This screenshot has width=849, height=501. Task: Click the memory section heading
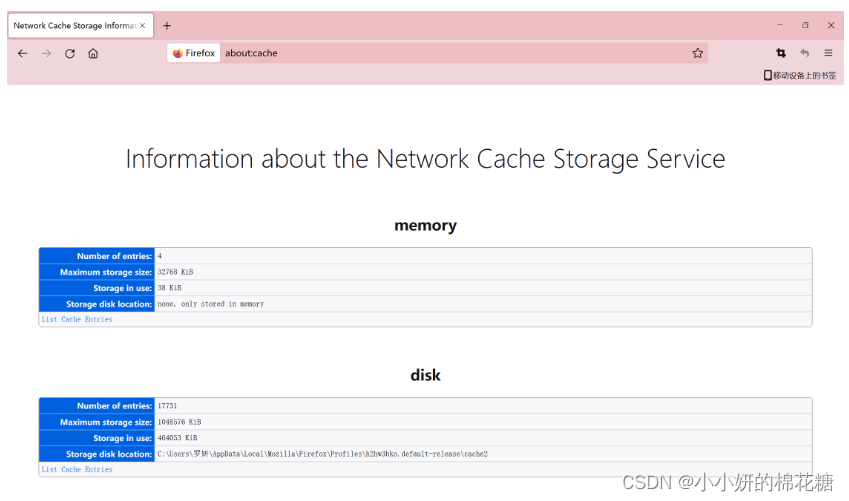425,226
